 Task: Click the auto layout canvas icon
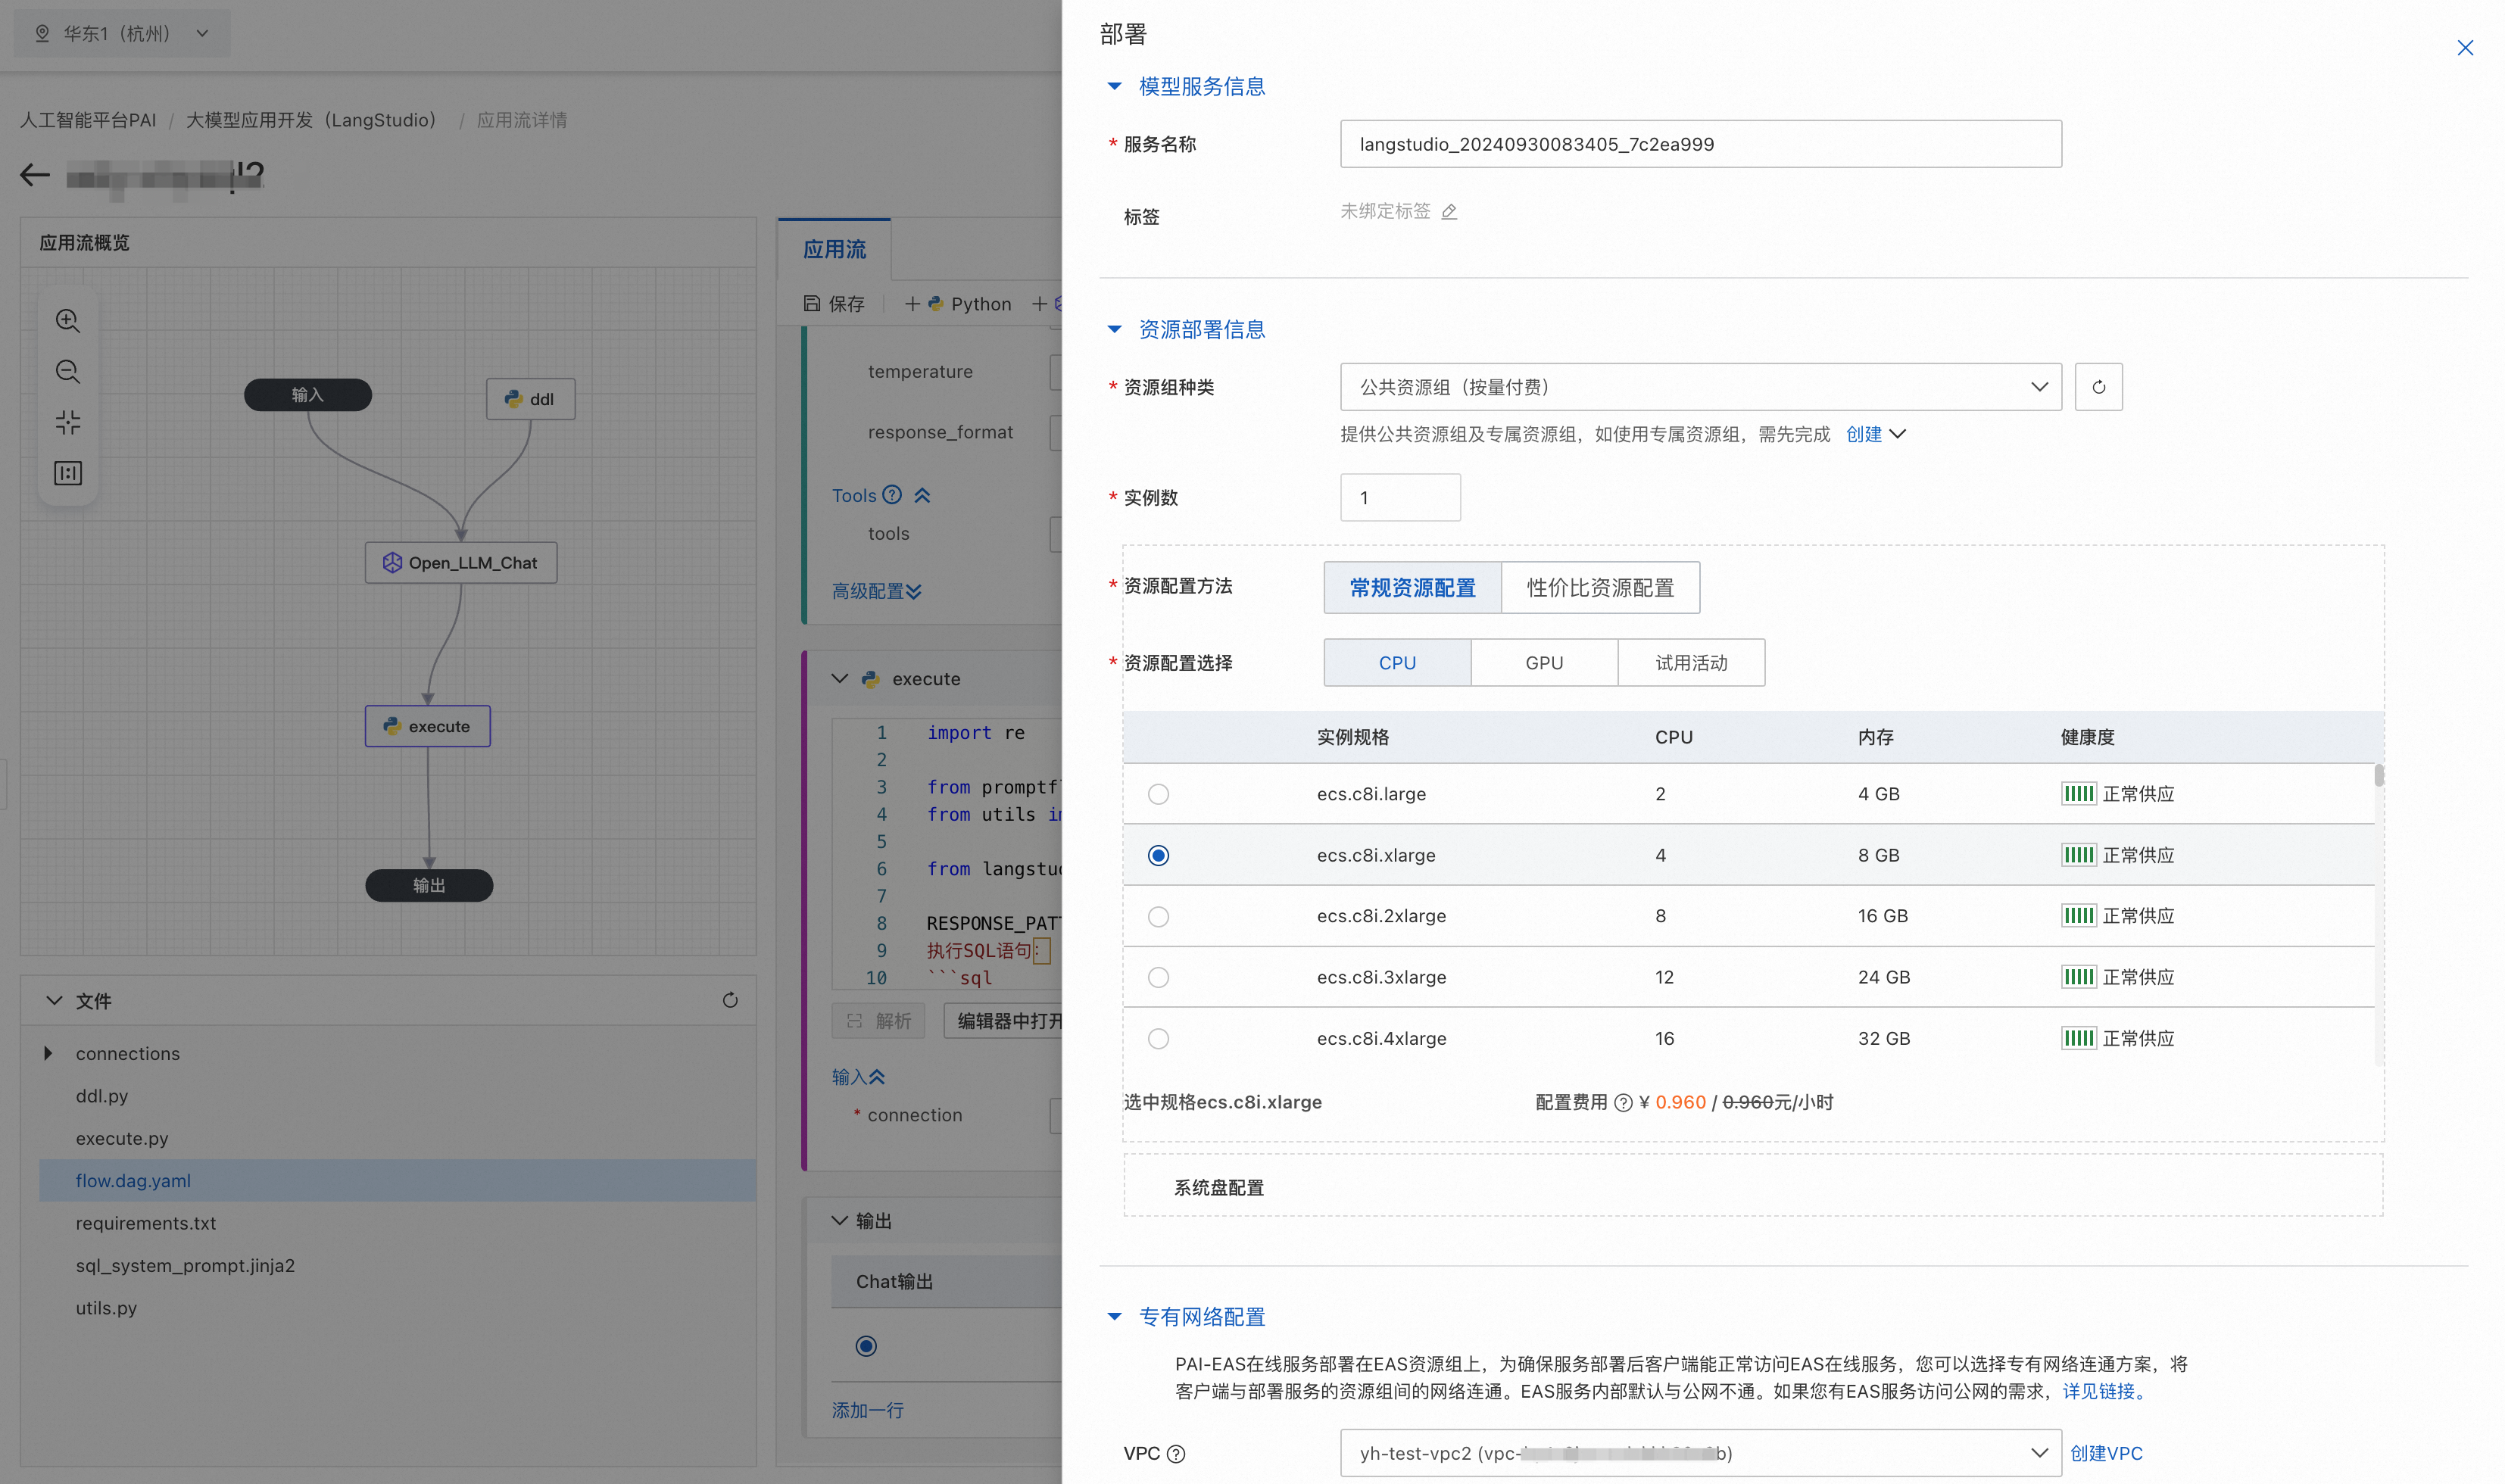tap(68, 473)
